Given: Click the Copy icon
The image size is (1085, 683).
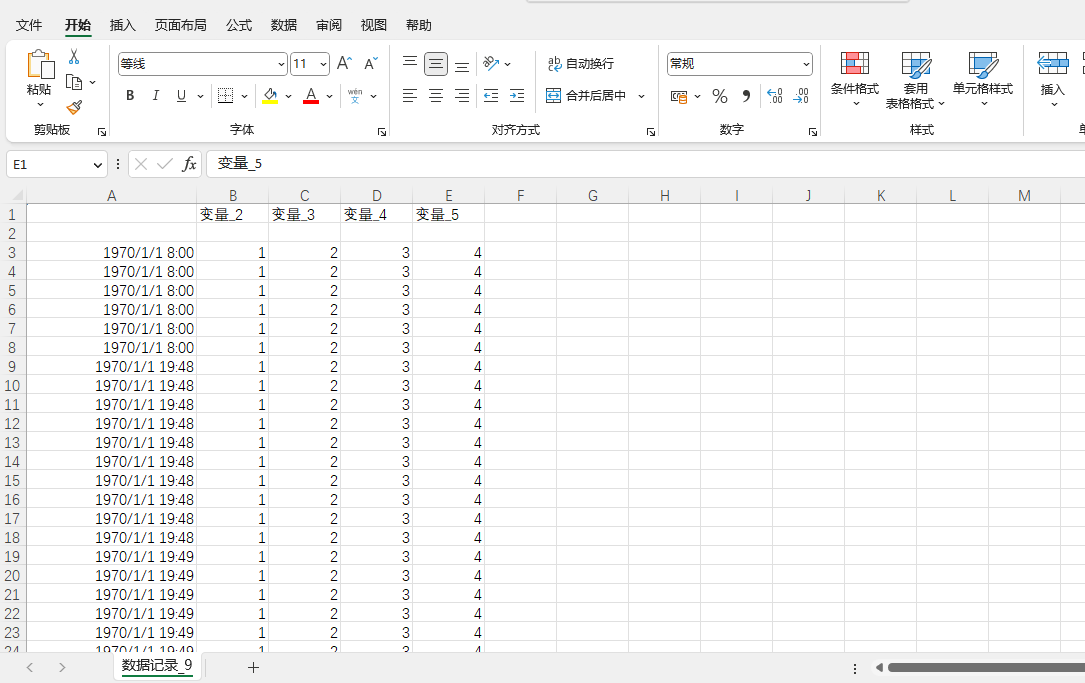Looking at the screenshot, I should point(73,82).
